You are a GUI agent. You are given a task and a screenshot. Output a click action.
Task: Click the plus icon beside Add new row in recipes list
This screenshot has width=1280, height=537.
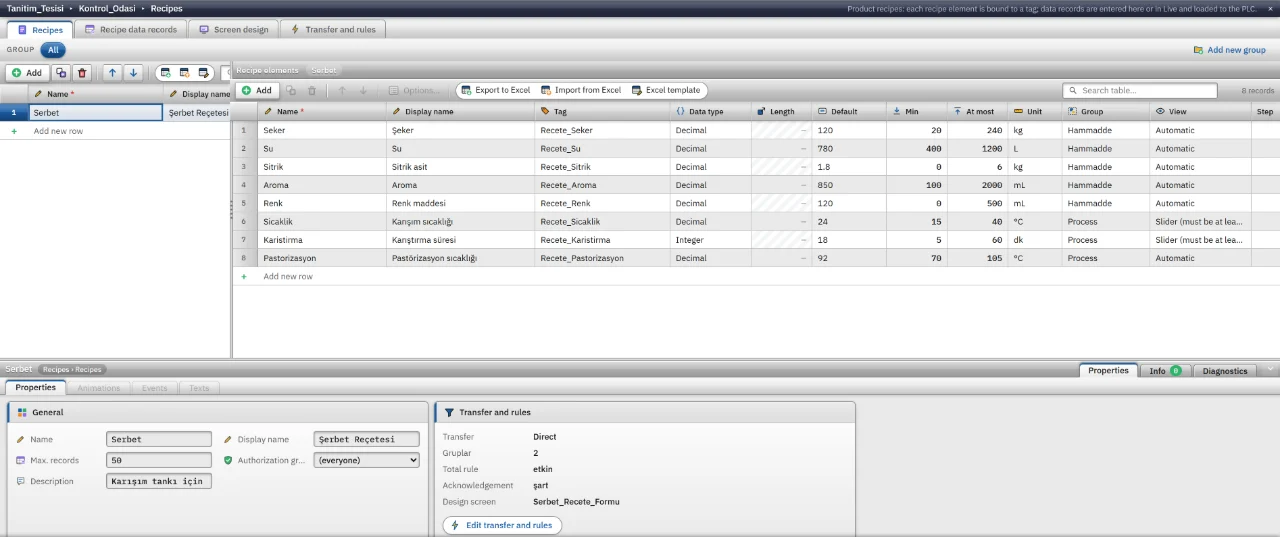tap(14, 131)
